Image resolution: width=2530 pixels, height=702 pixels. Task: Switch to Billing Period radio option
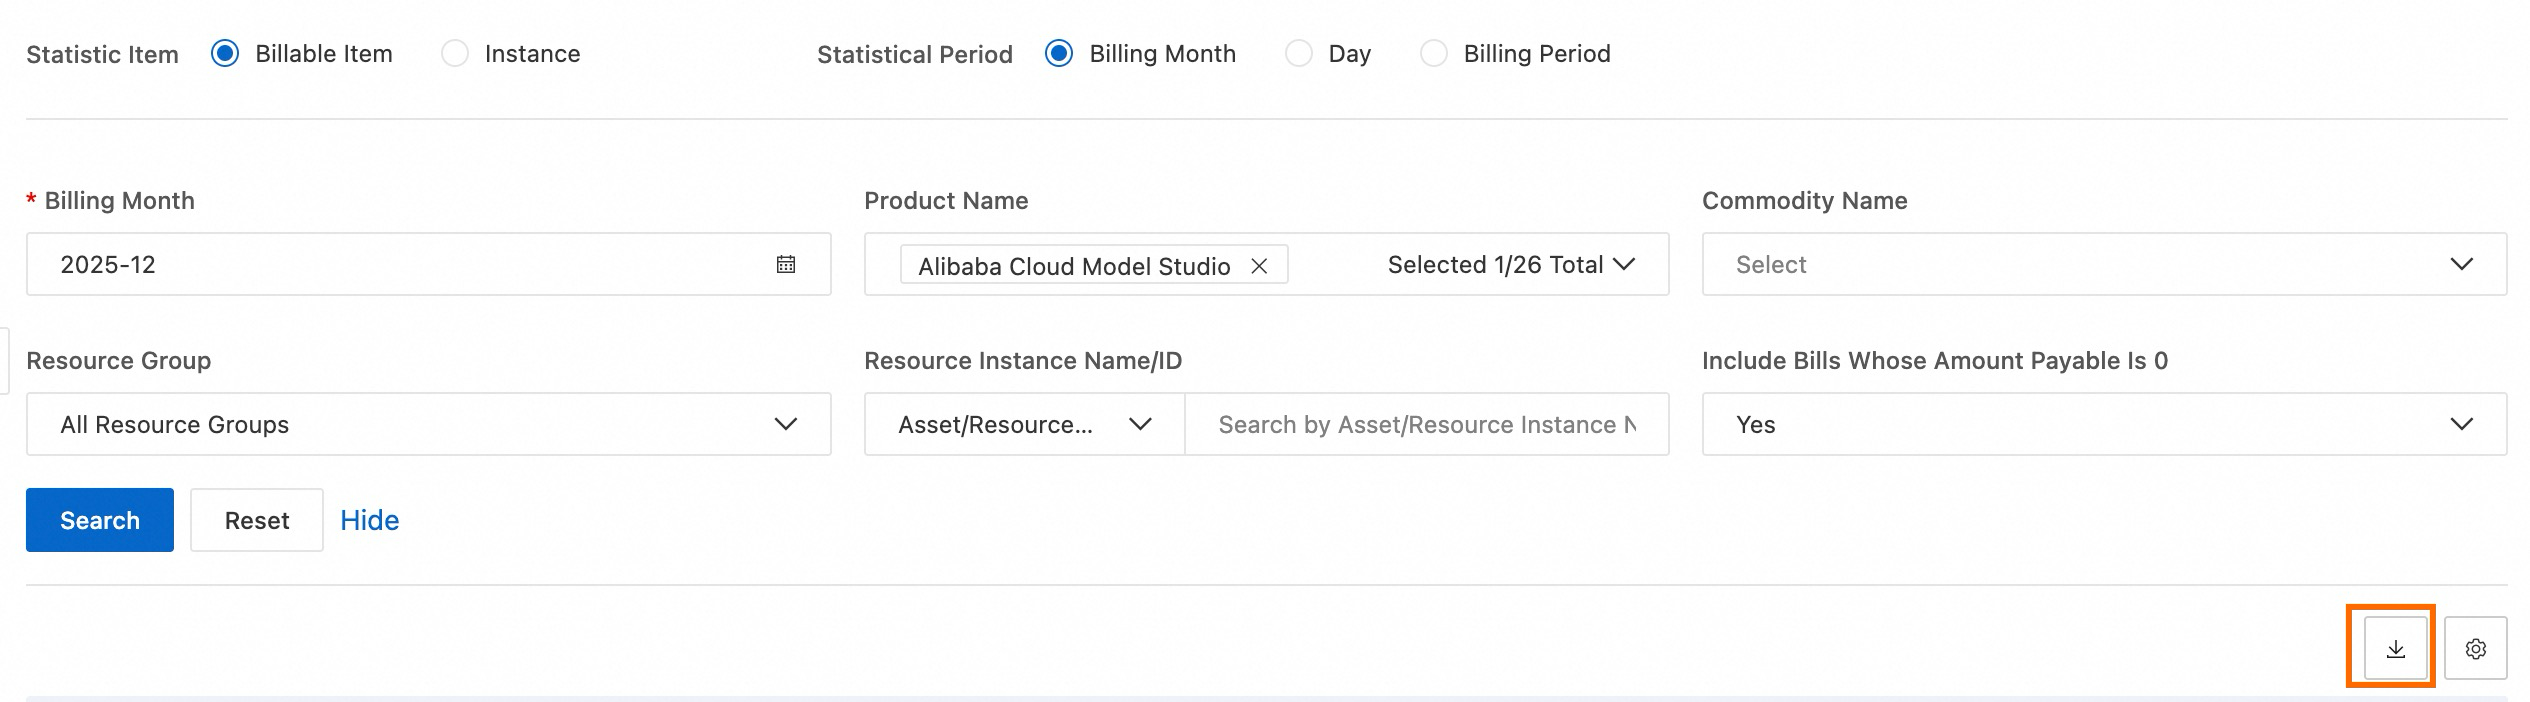point(1433,54)
